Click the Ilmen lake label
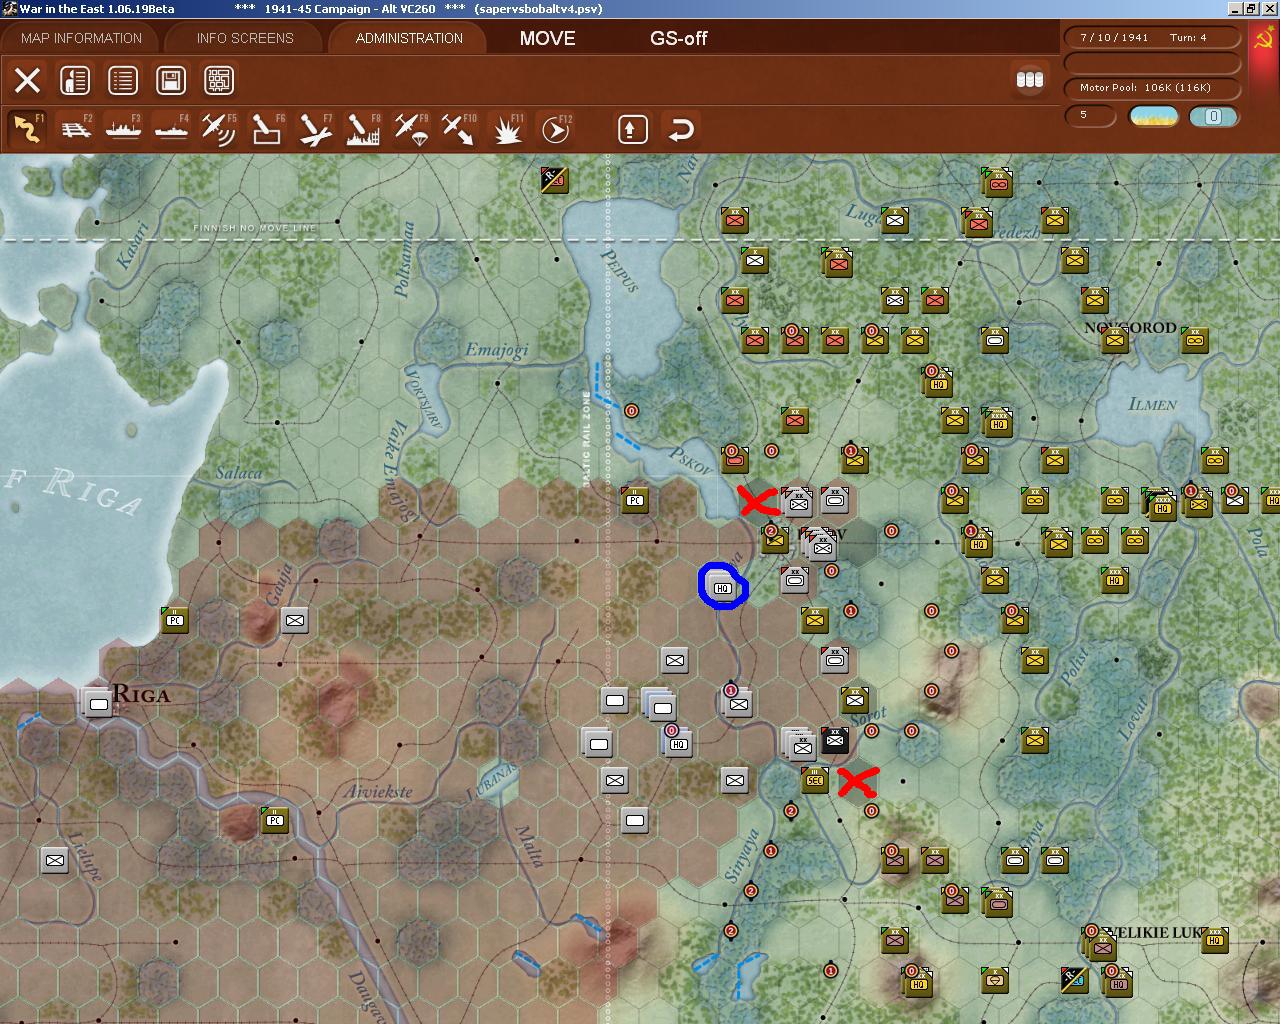This screenshot has width=1280, height=1024. (1152, 404)
